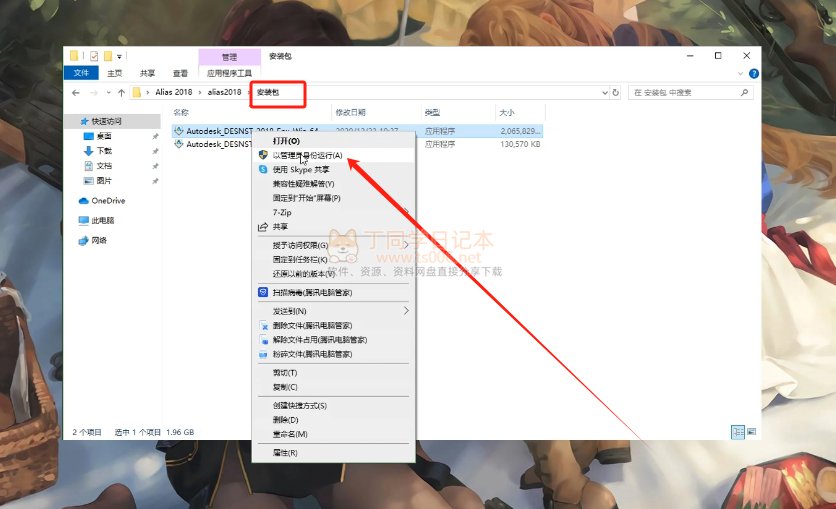This screenshot has width=836, height=509.
Task: Sort by the 大小 column header
Action: (x=507, y=112)
